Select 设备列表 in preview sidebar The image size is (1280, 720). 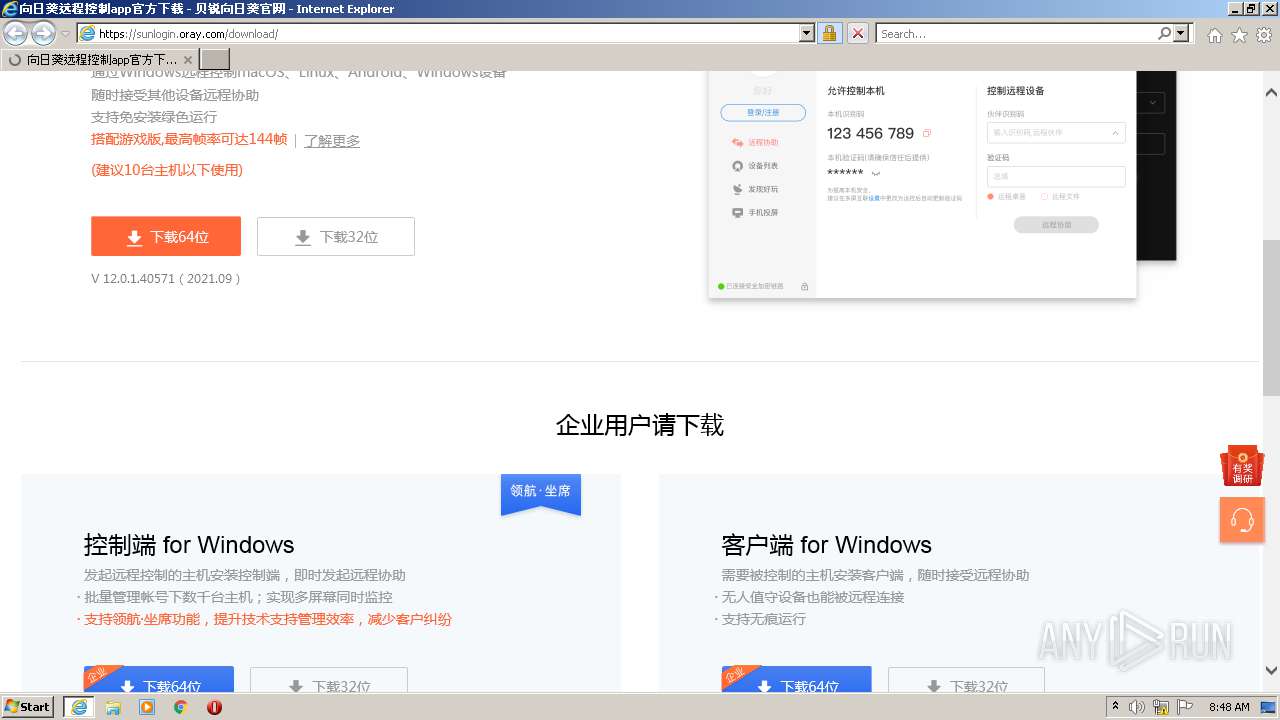tap(756, 166)
